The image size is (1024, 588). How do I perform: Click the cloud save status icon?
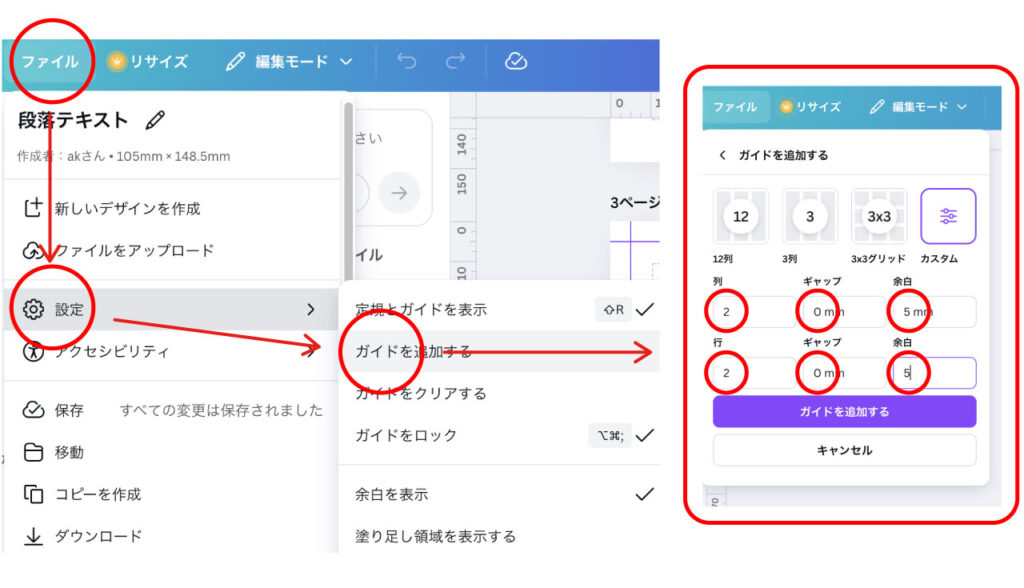[516, 62]
